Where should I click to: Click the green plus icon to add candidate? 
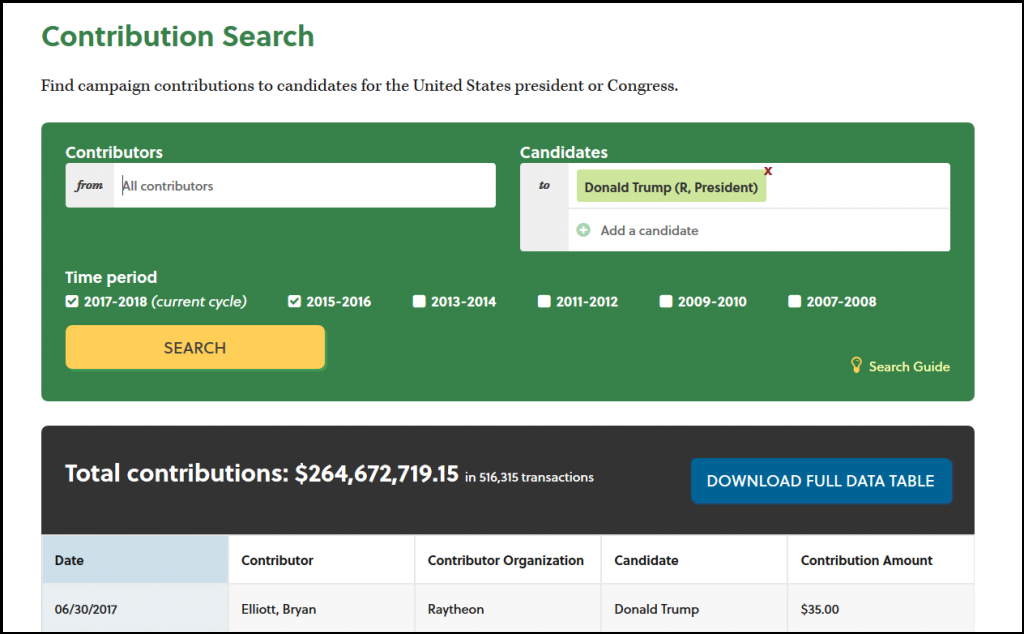pos(583,230)
